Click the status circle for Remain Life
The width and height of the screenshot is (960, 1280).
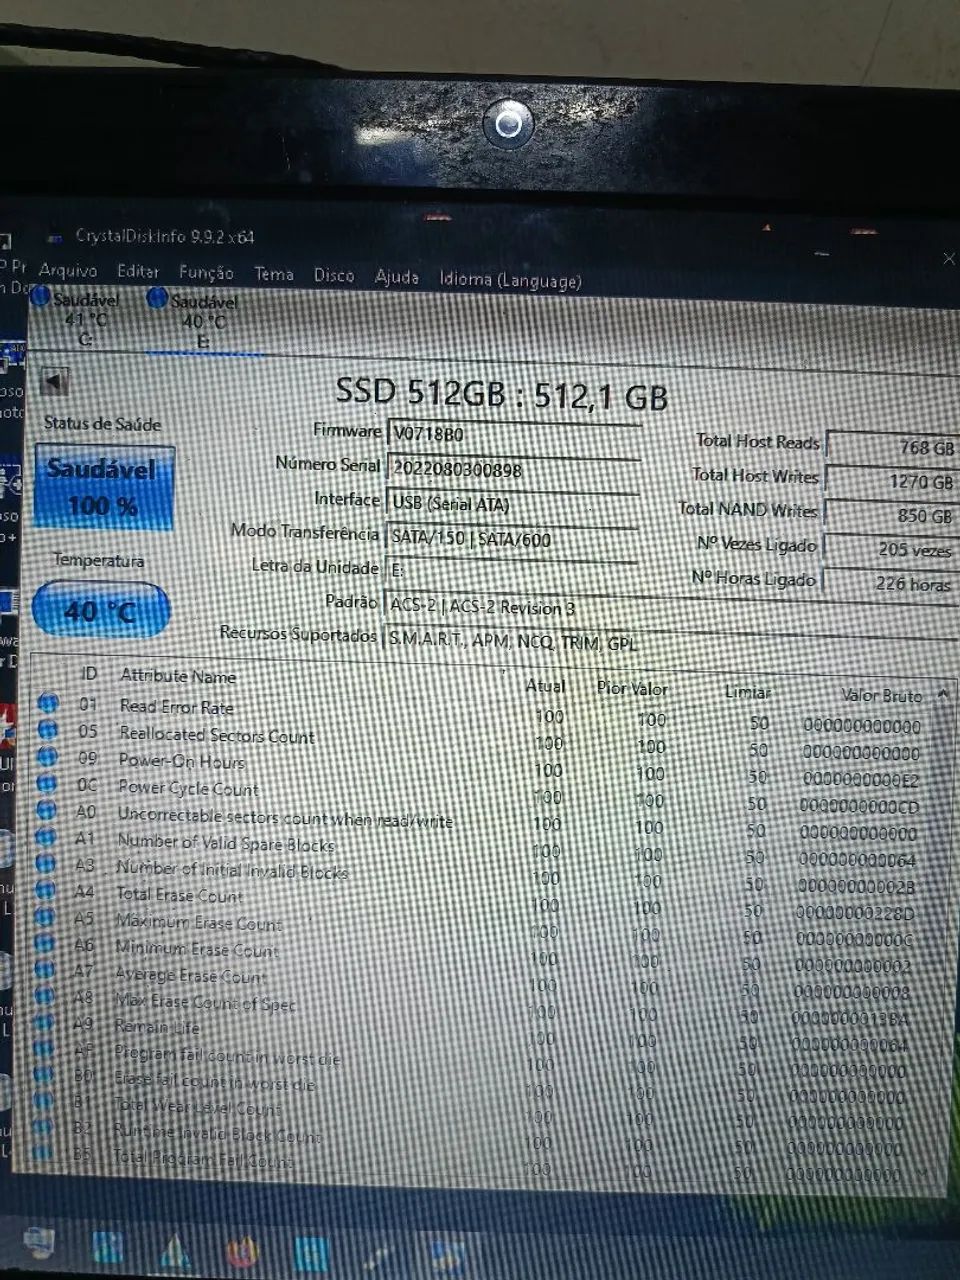[x=44, y=1022]
